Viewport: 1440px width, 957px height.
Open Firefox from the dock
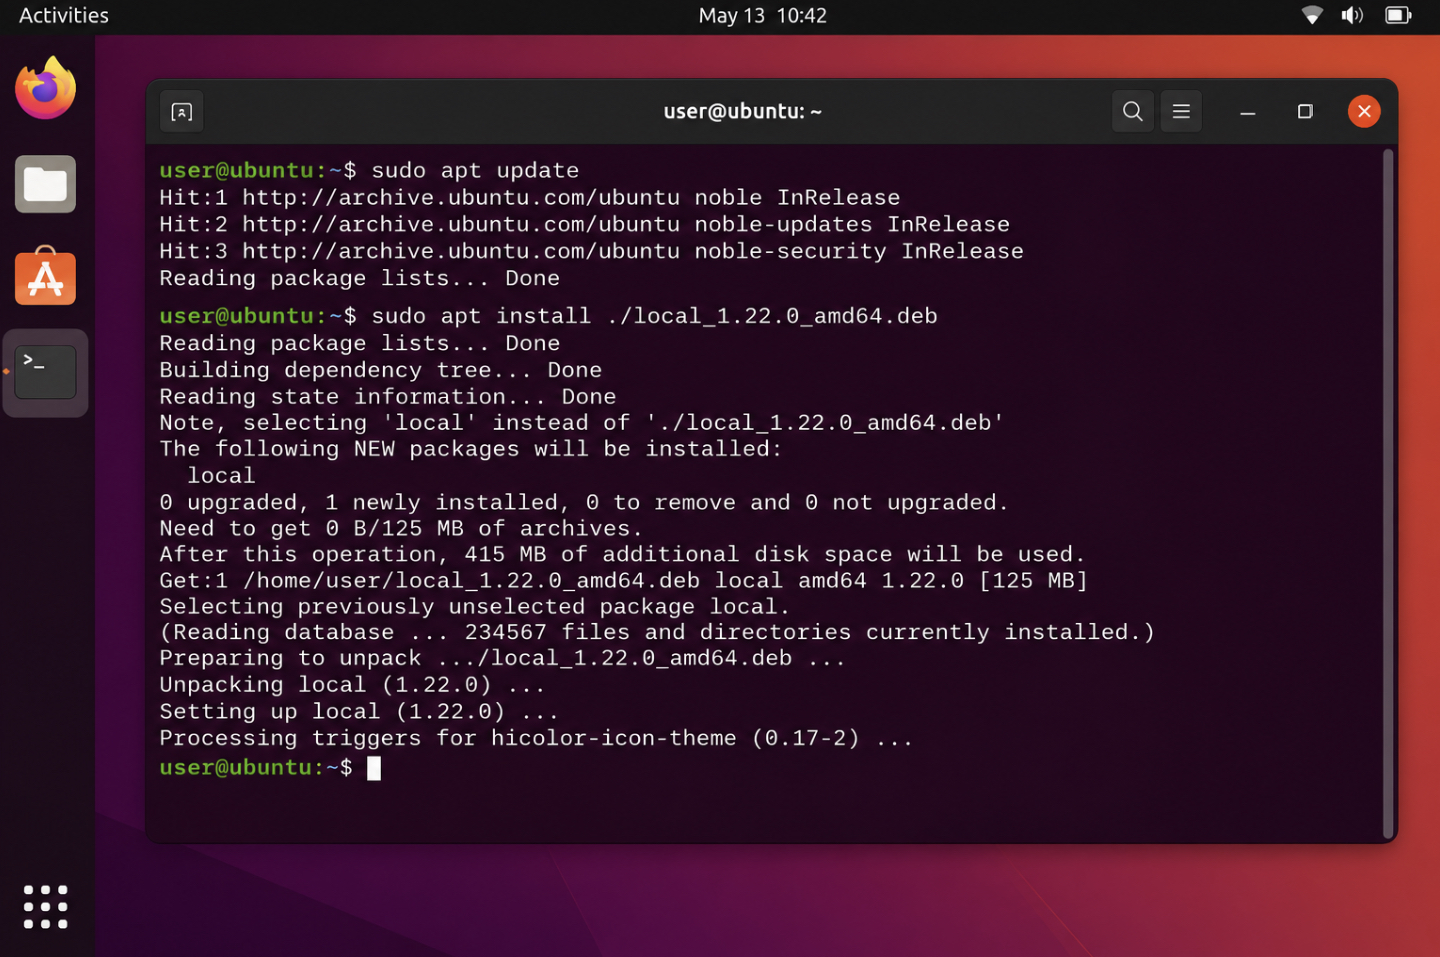pyautogui.click(x=45, y=89)
